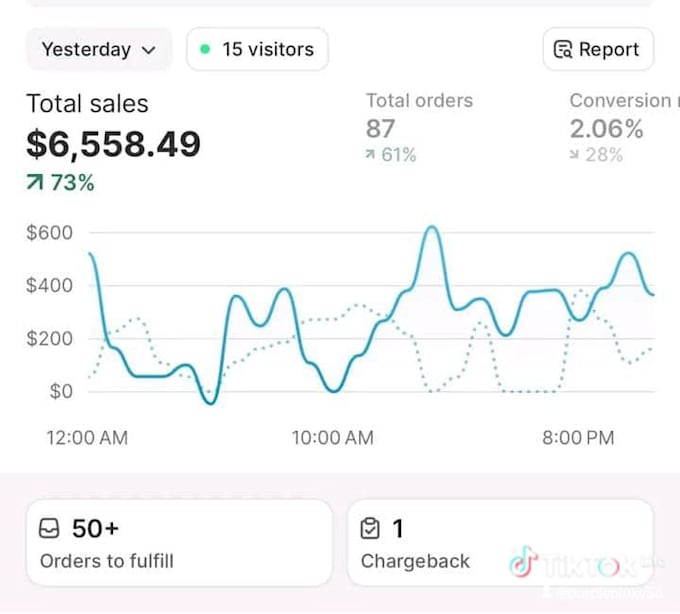Open the Yesterday date range dropdown
The height and width of the screenshot is (614, 680).
click(99, 49)
